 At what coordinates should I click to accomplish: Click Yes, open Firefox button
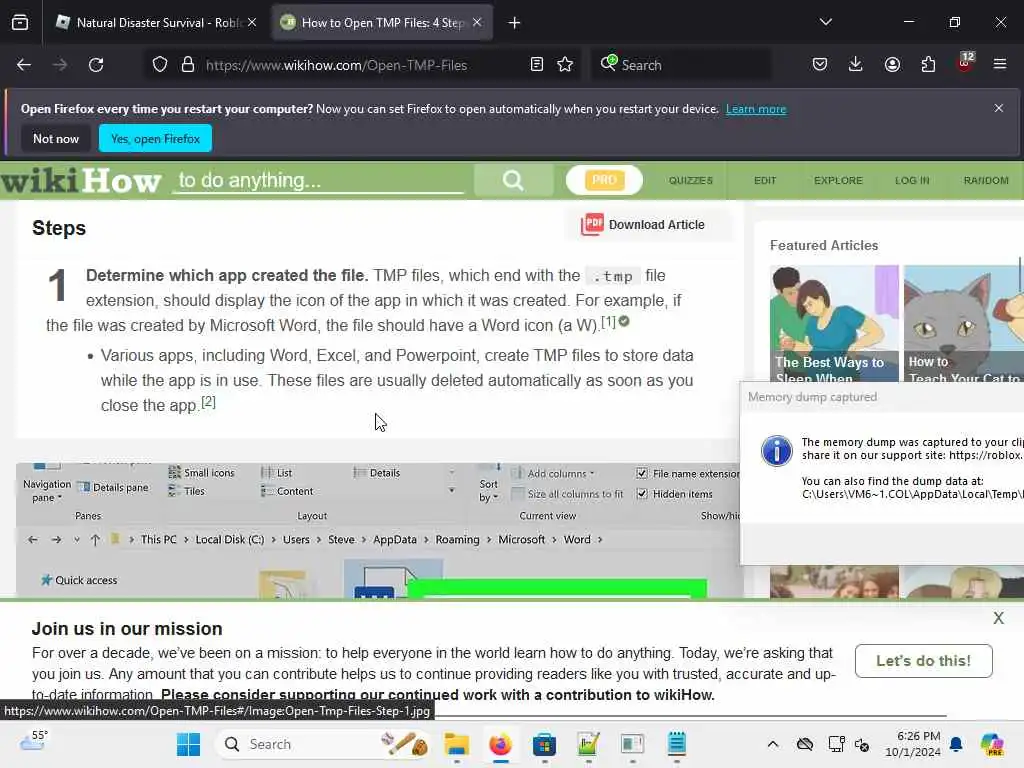tap(155, 138)
